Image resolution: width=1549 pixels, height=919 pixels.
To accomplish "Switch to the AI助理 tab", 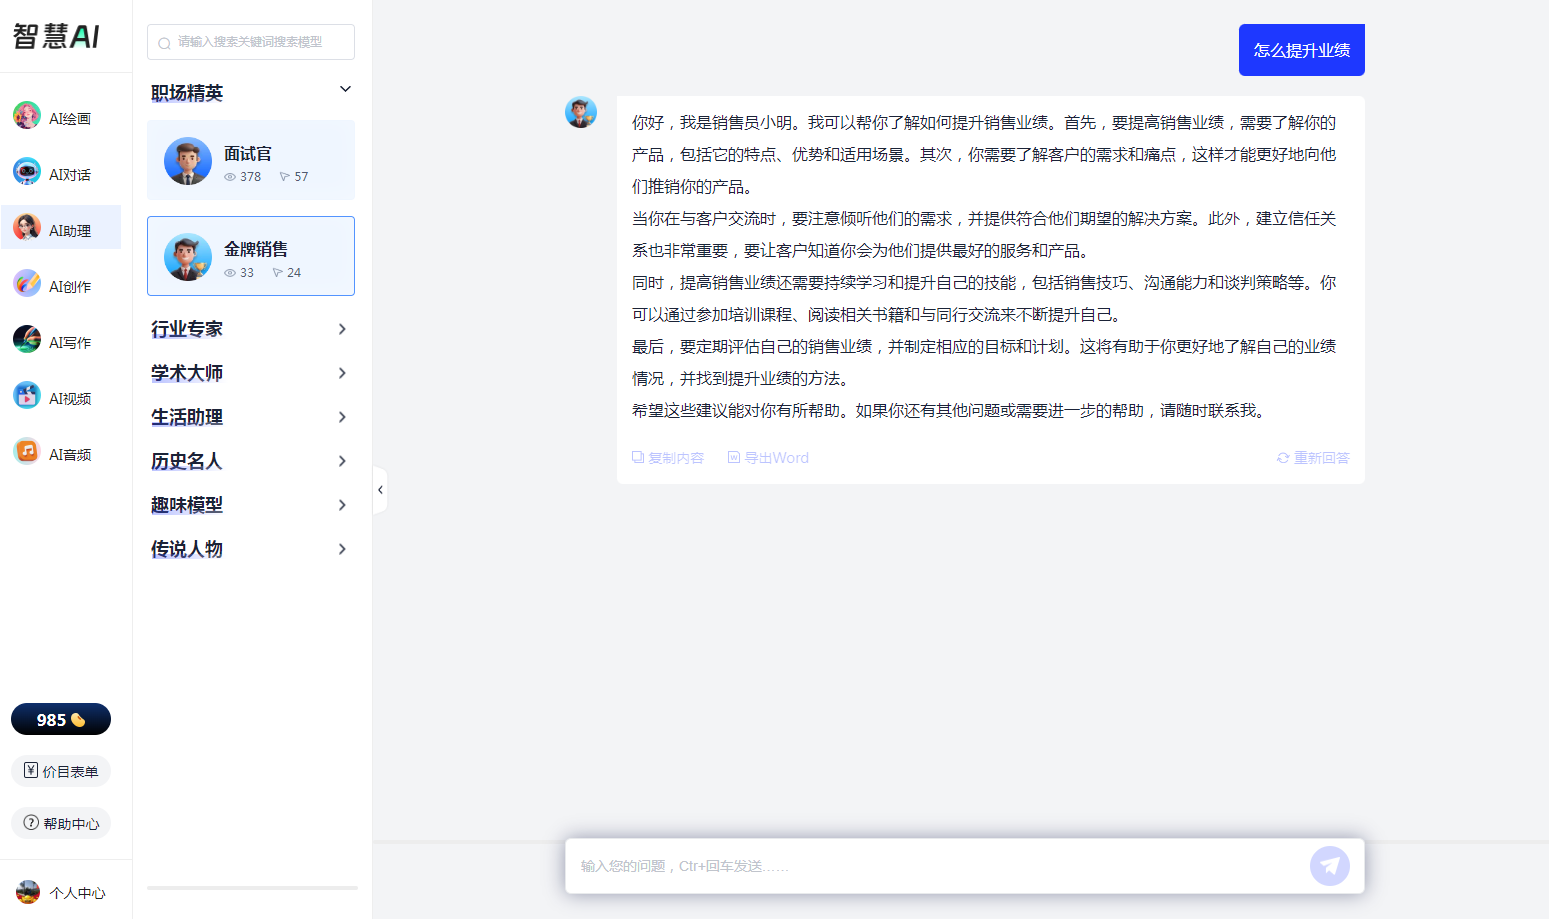I will point(60,228).
